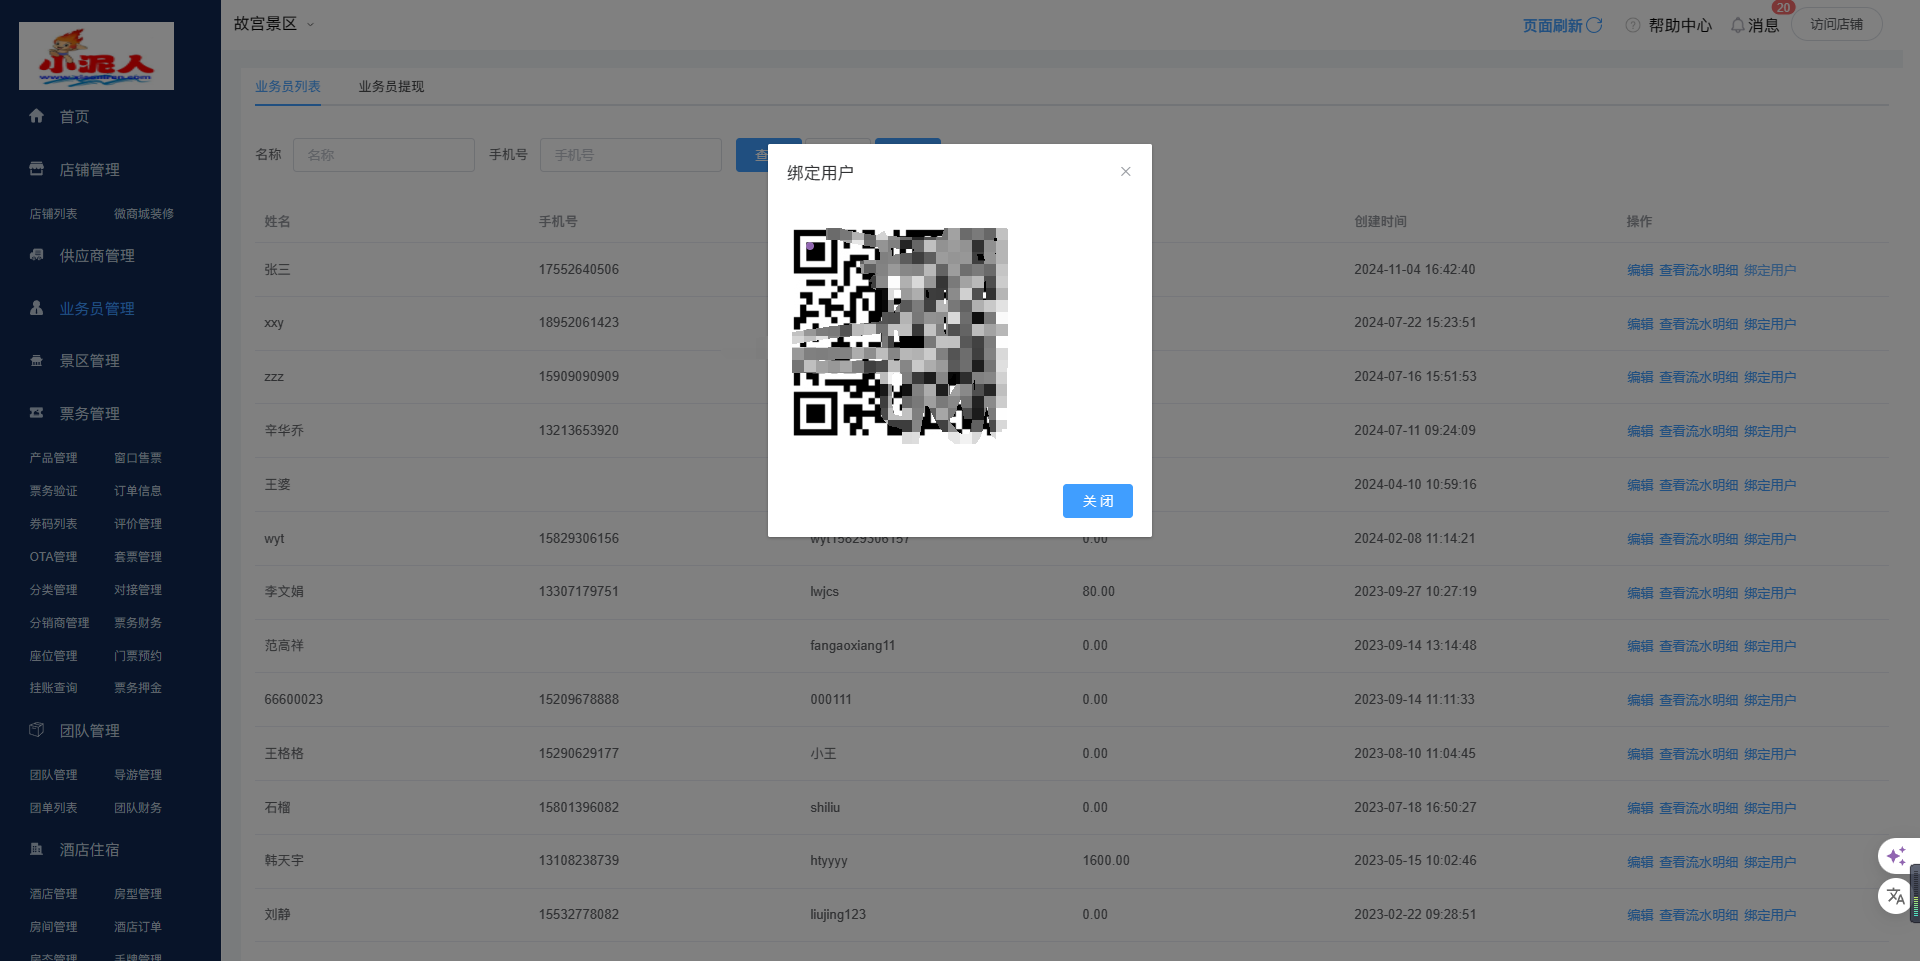Viewport: 1920px width, 961px height.
Task: Click the help center question mark icon
Action: pyautogui.click(x=1633, y=25)
